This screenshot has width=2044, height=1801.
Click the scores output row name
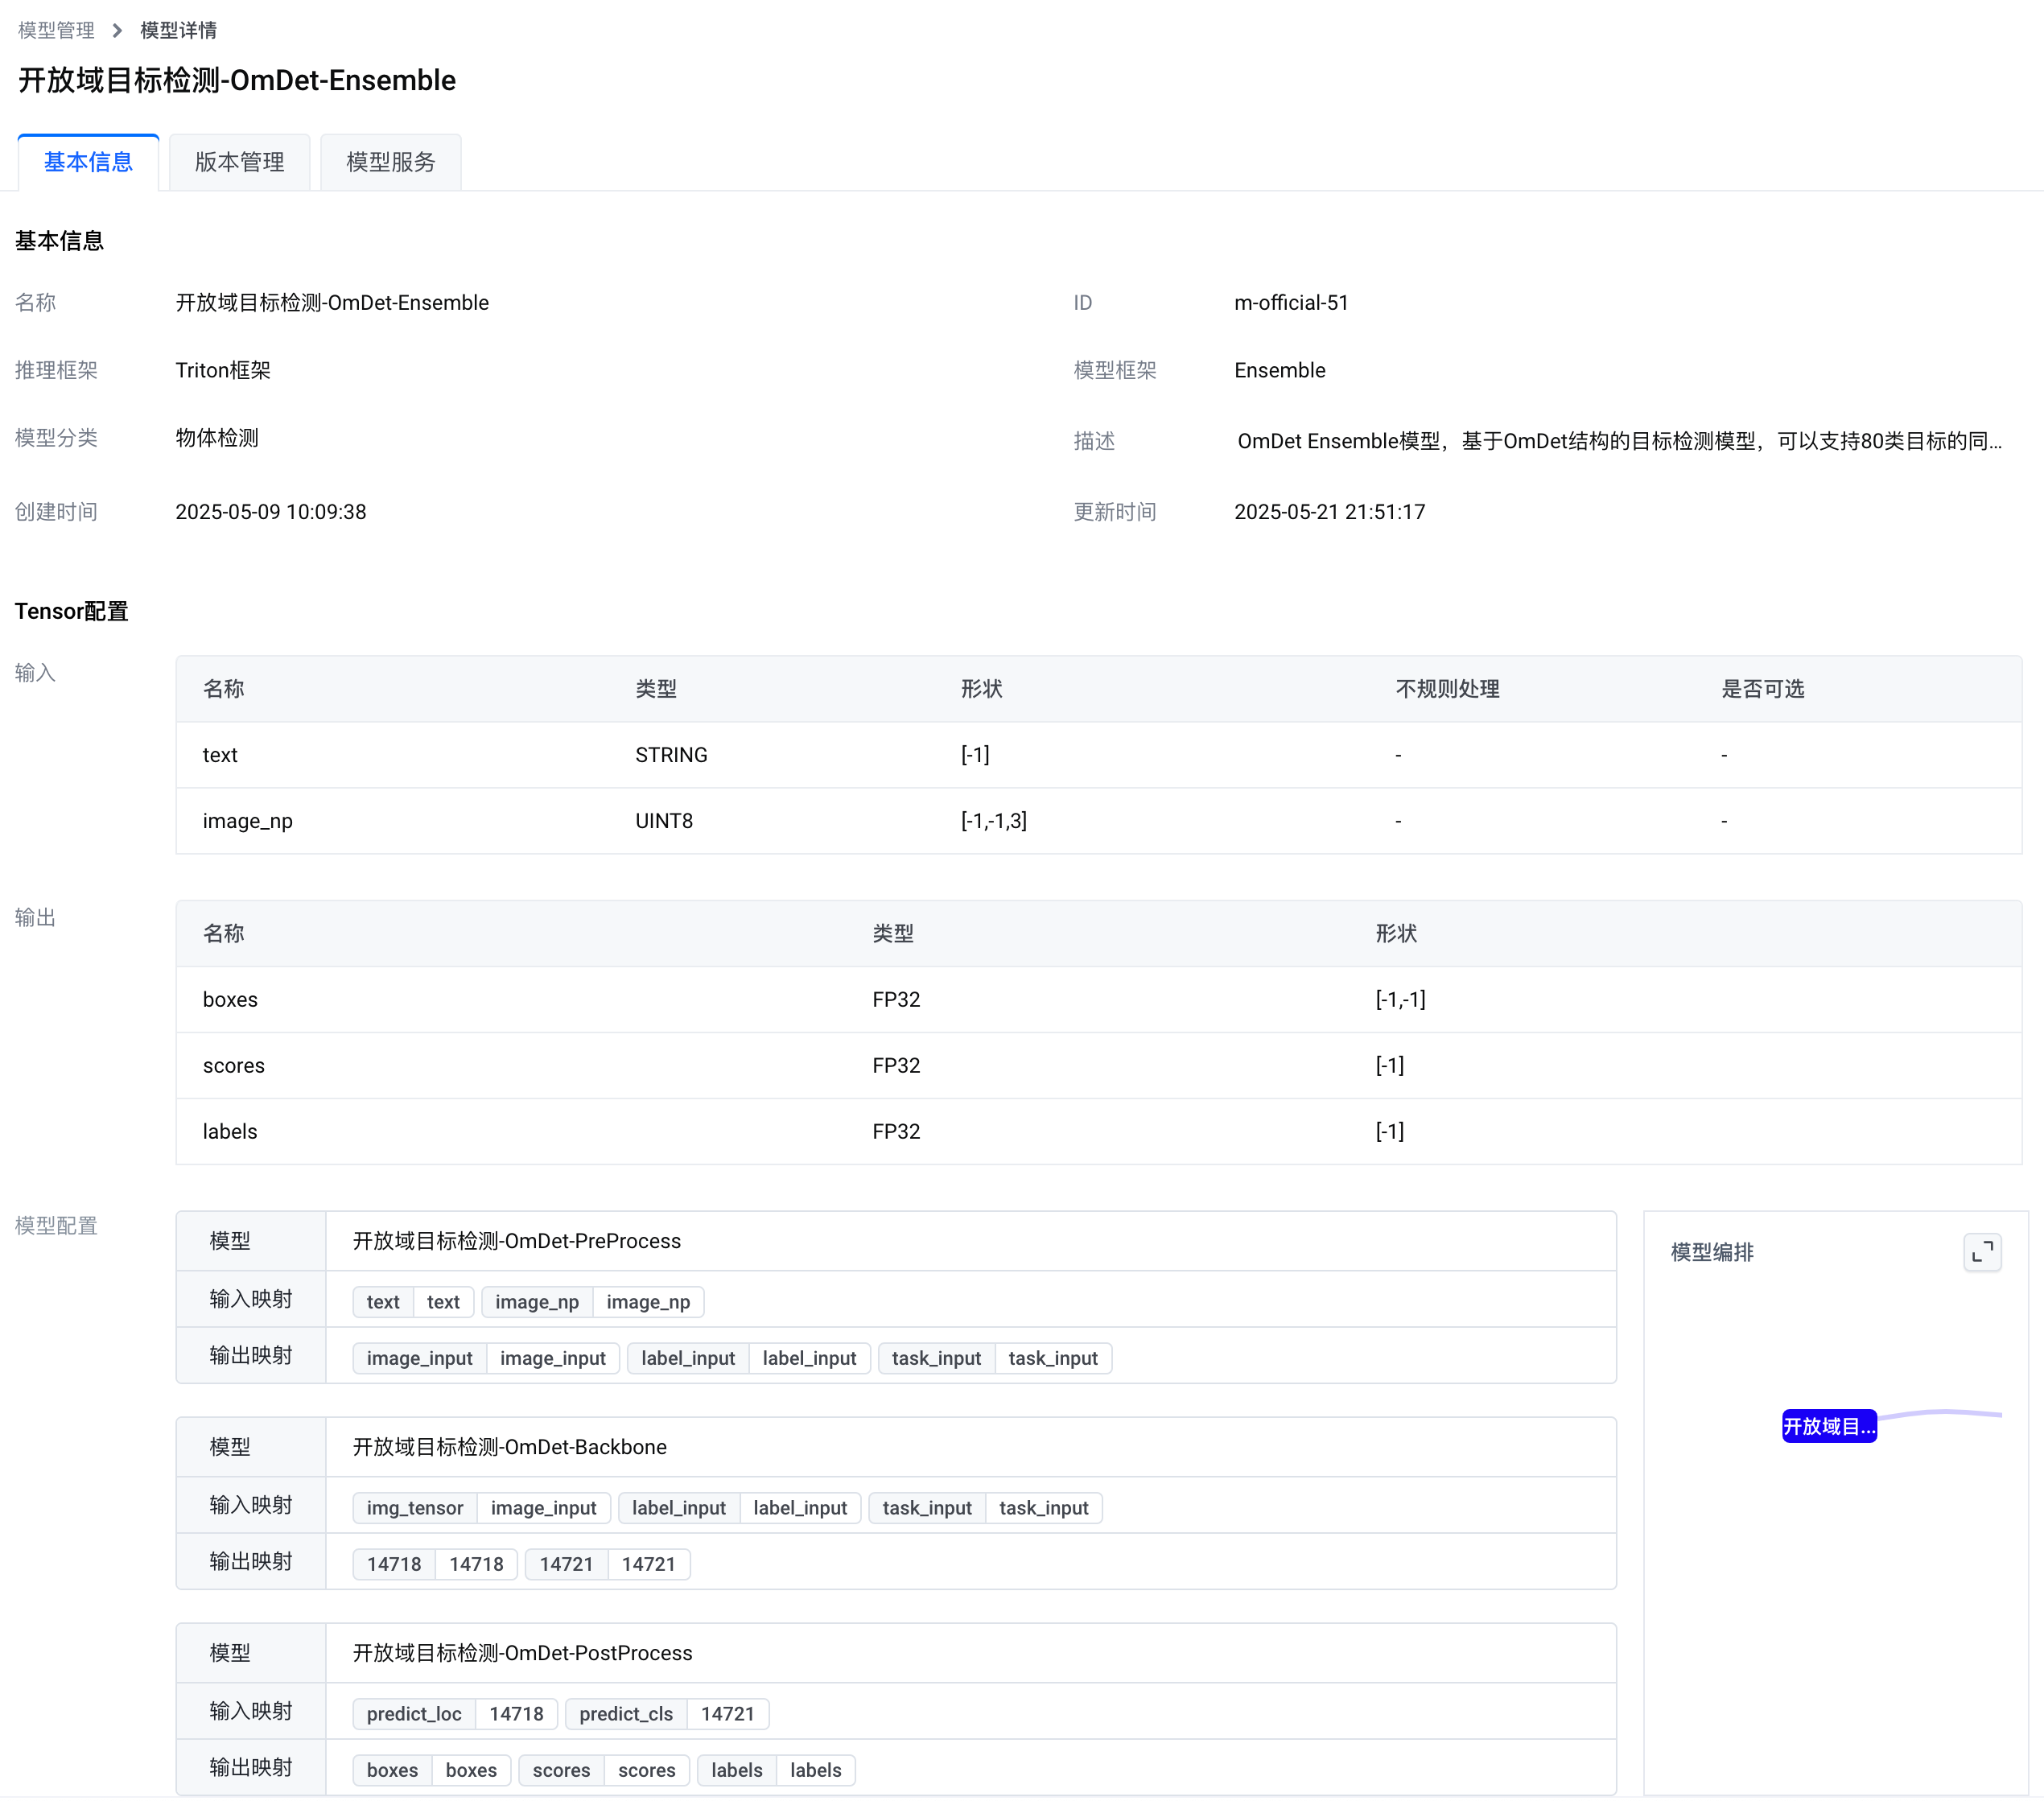[x=233, y=1066]
